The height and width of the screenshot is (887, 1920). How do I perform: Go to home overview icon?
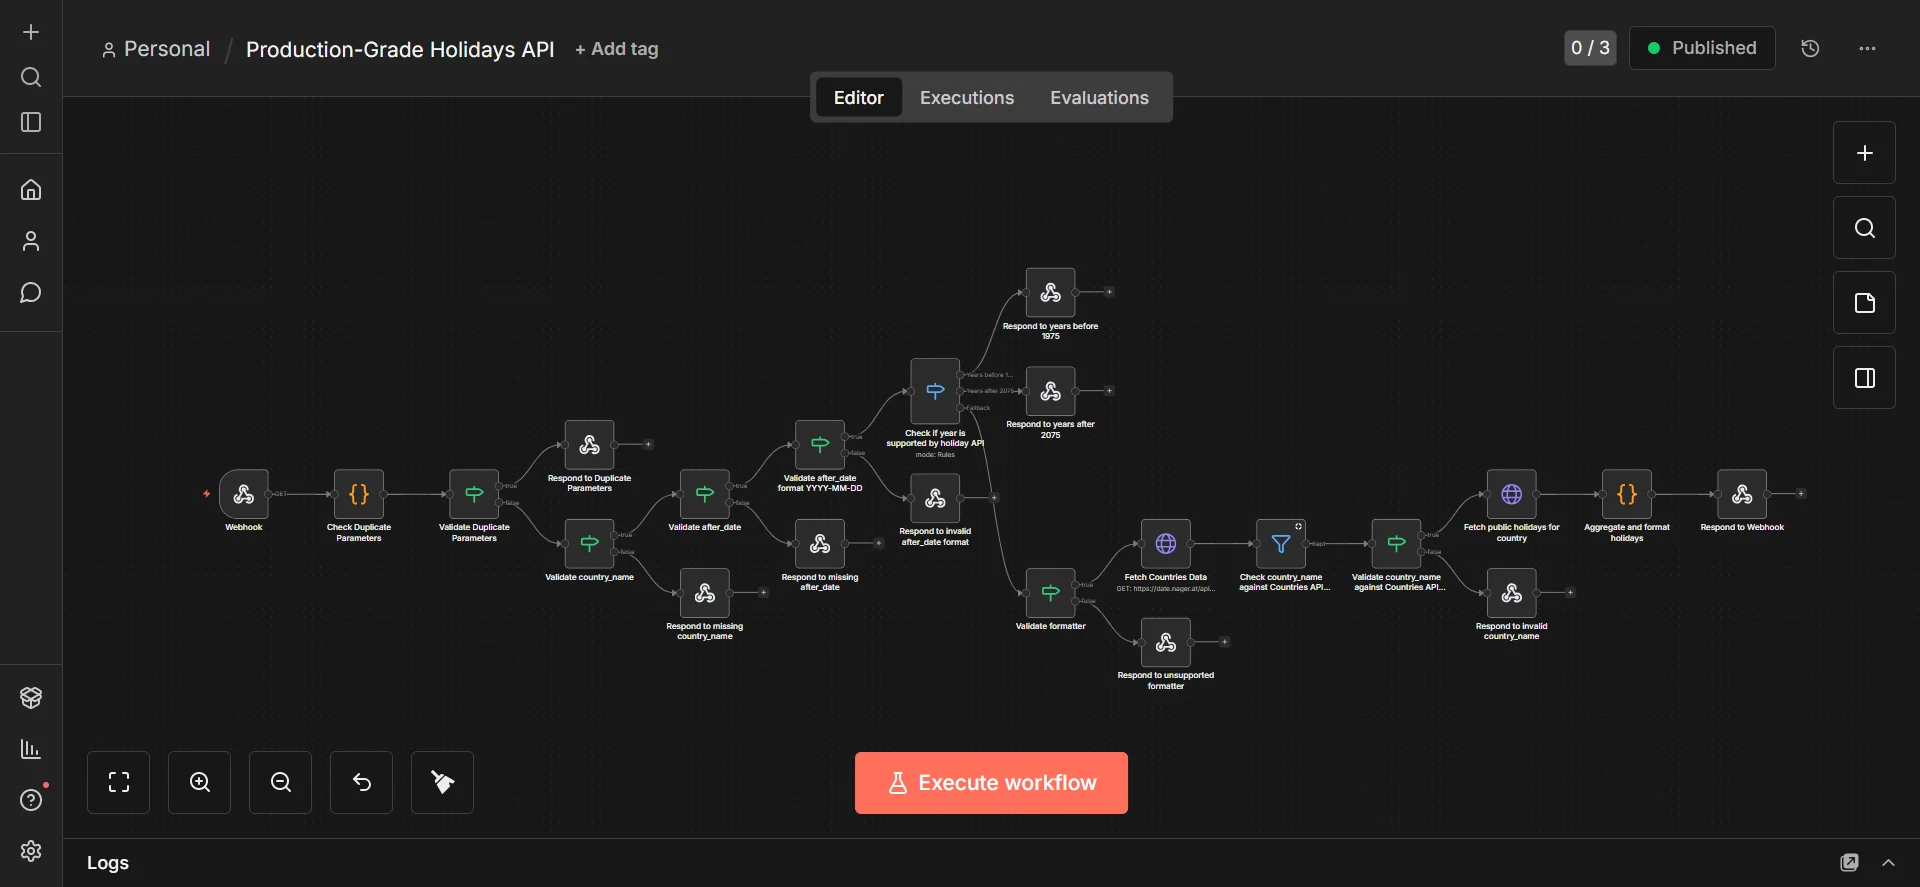click(31, 189)
